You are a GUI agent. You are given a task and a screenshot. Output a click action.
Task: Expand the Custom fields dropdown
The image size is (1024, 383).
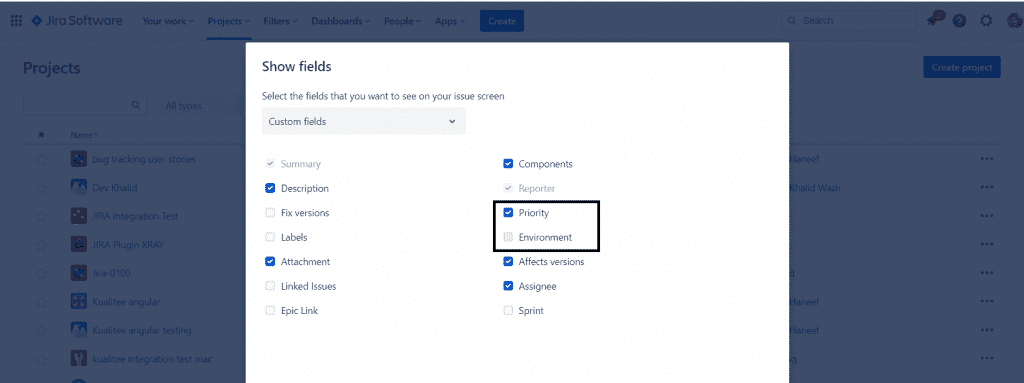pyautogui.click(x=364, y=122)
